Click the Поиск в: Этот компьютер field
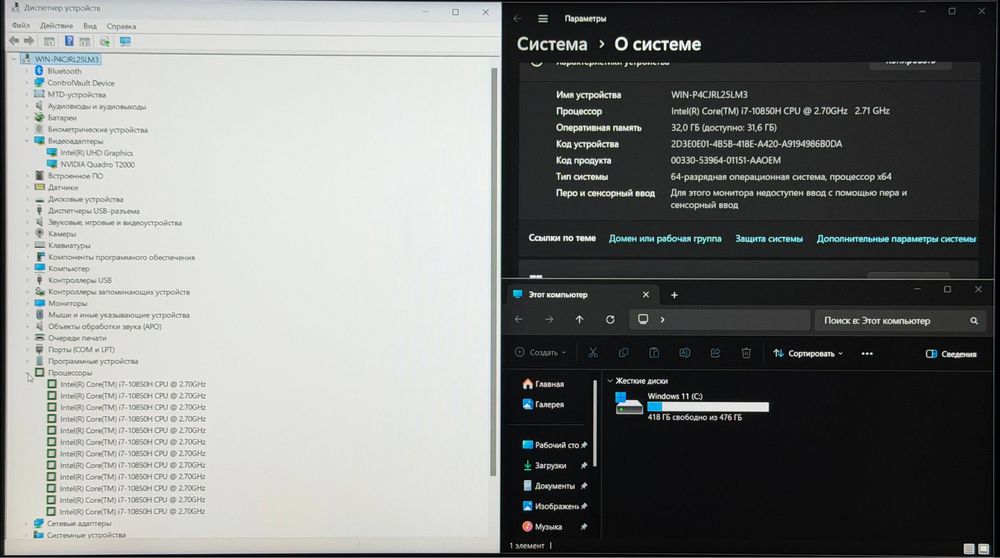The image size is (1000, 558). click(898, 321)
